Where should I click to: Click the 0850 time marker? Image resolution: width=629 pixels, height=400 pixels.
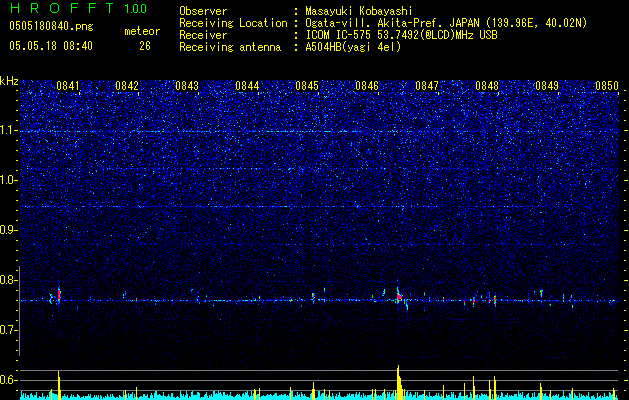coord(607,86)
